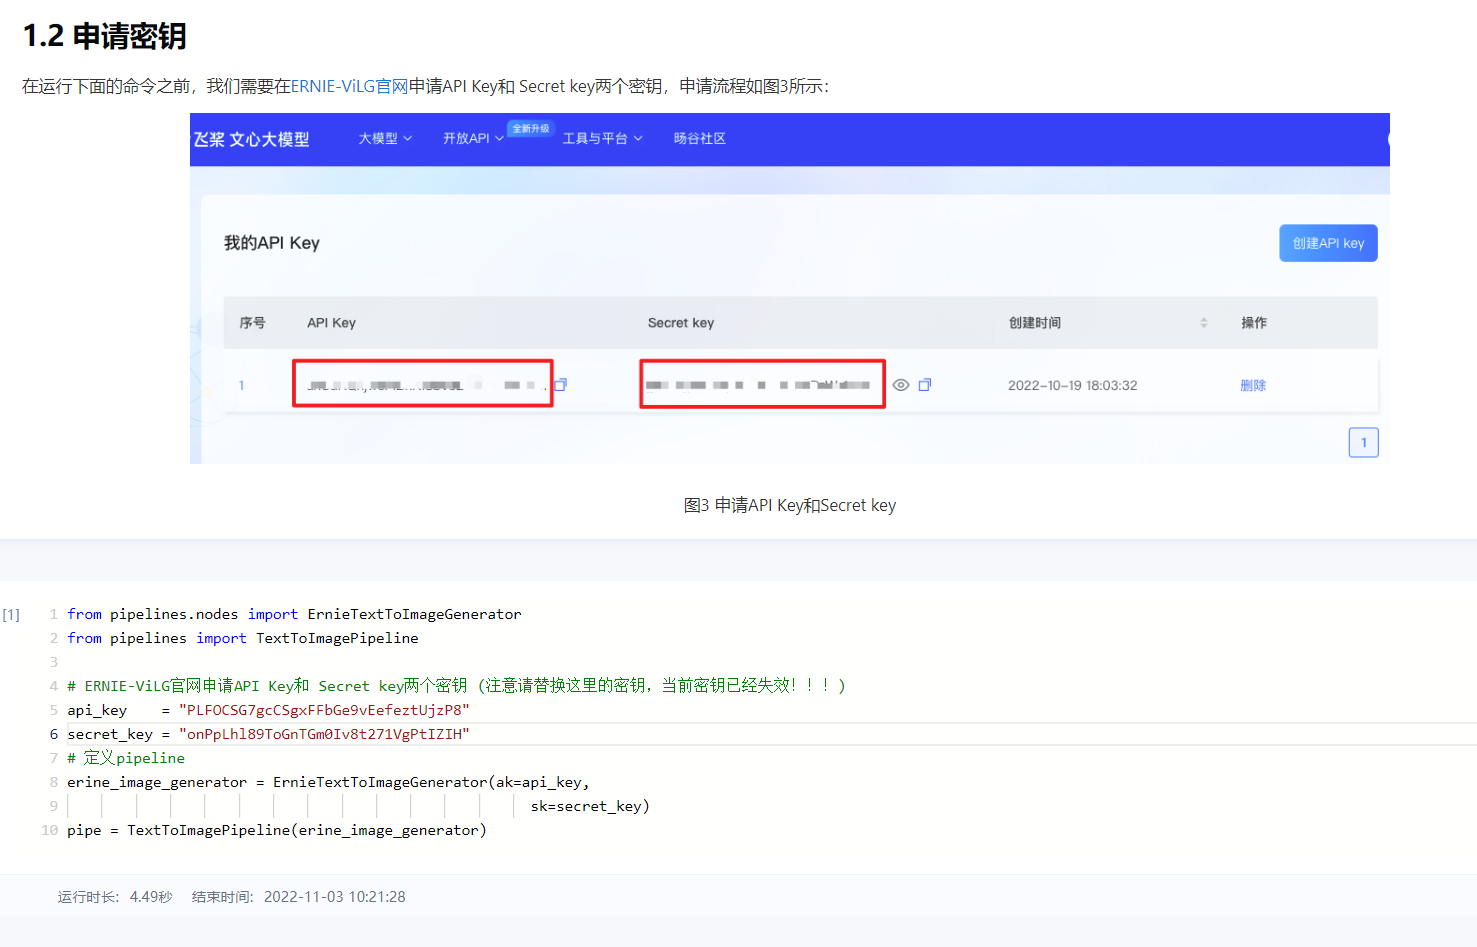
Task: Expand the 工具与平台 dropdown
Action: tap(602, 139)
